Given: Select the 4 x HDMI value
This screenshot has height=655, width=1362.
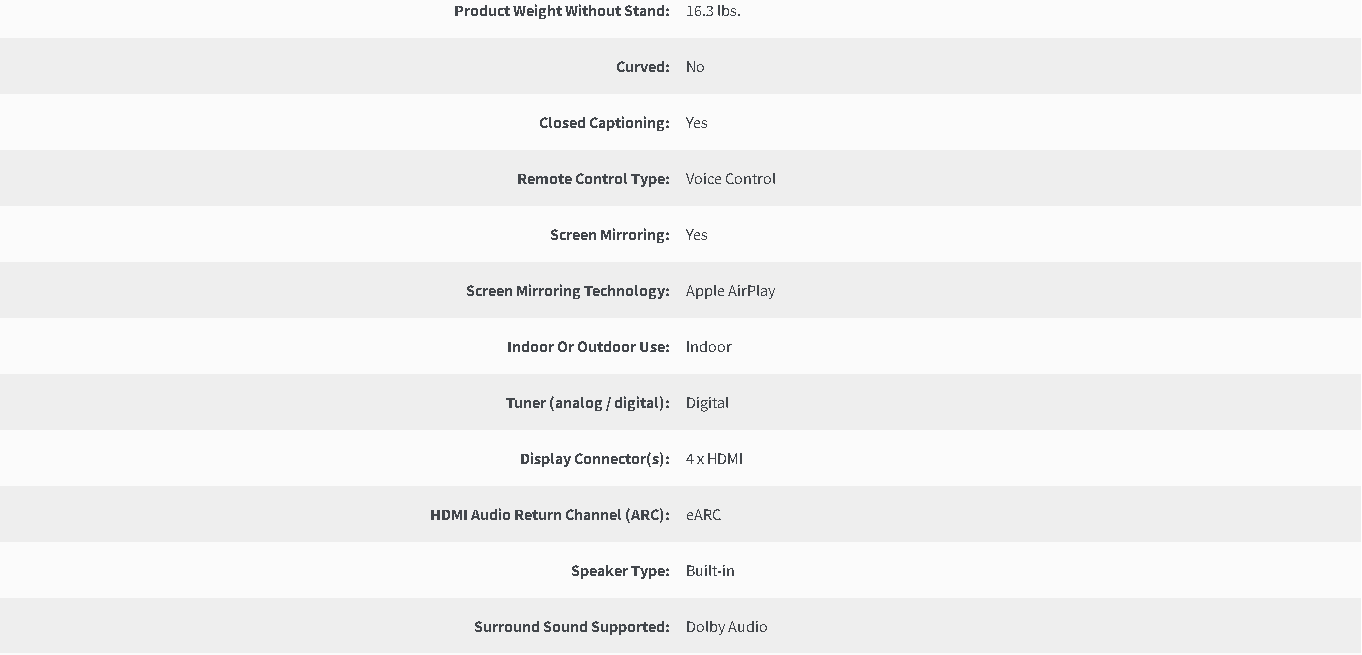Looking at the screenshot, I should pyautogui.click(x=714, y=459).
